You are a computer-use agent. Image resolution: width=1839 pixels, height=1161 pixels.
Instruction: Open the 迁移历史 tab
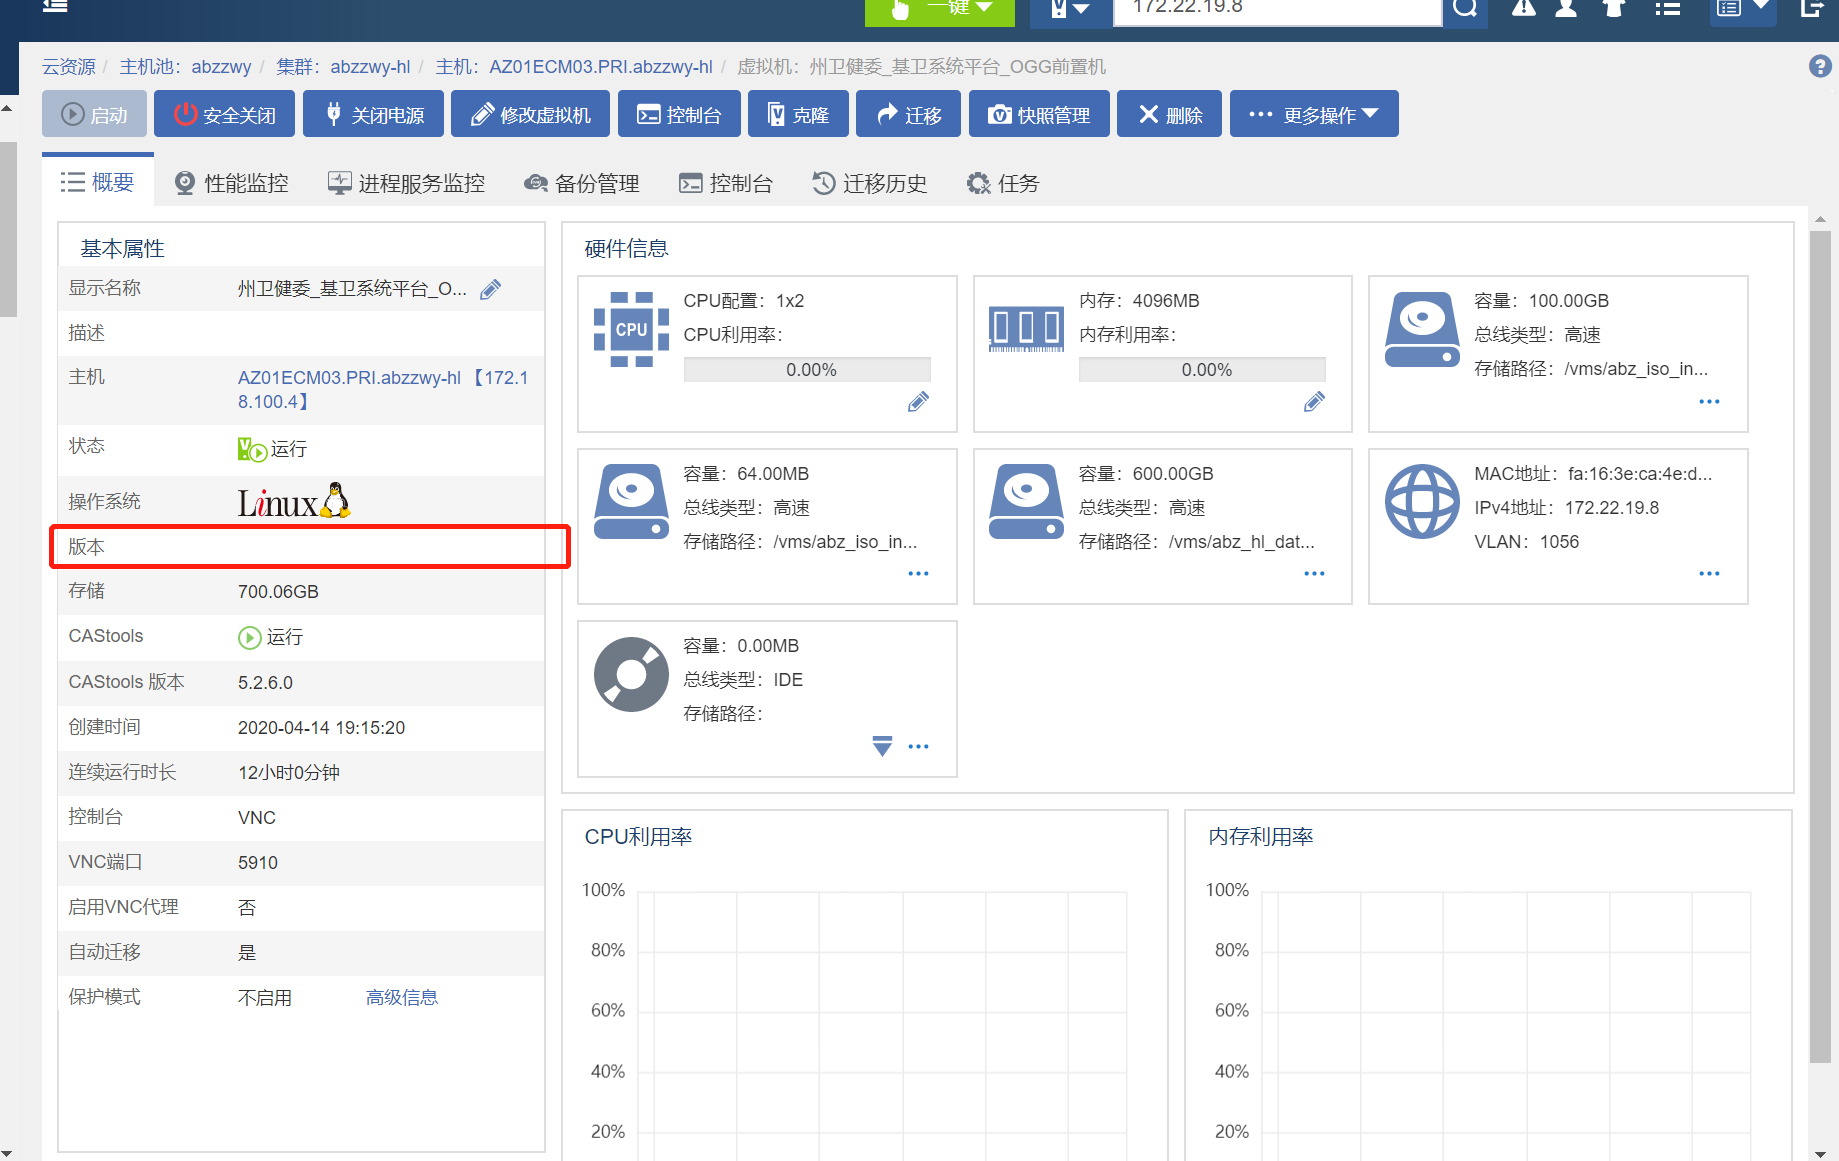pyautogui.click(x=870, y=183)
